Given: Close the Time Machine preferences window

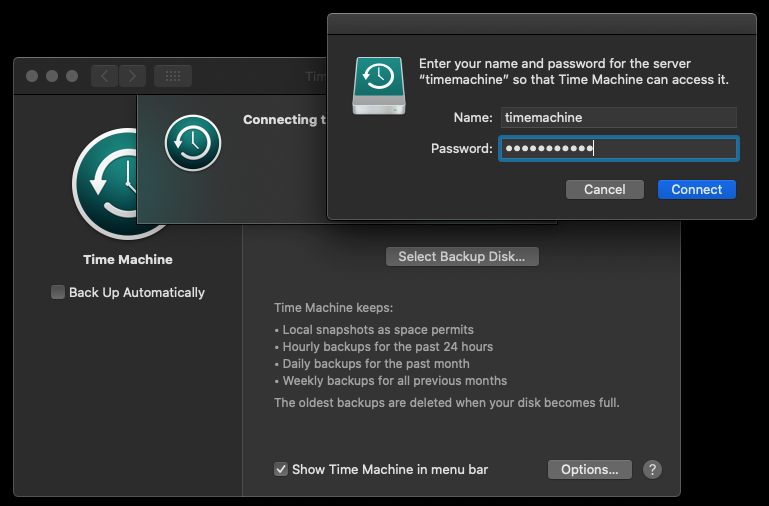Looking at the screenshot, I should 32,76.
